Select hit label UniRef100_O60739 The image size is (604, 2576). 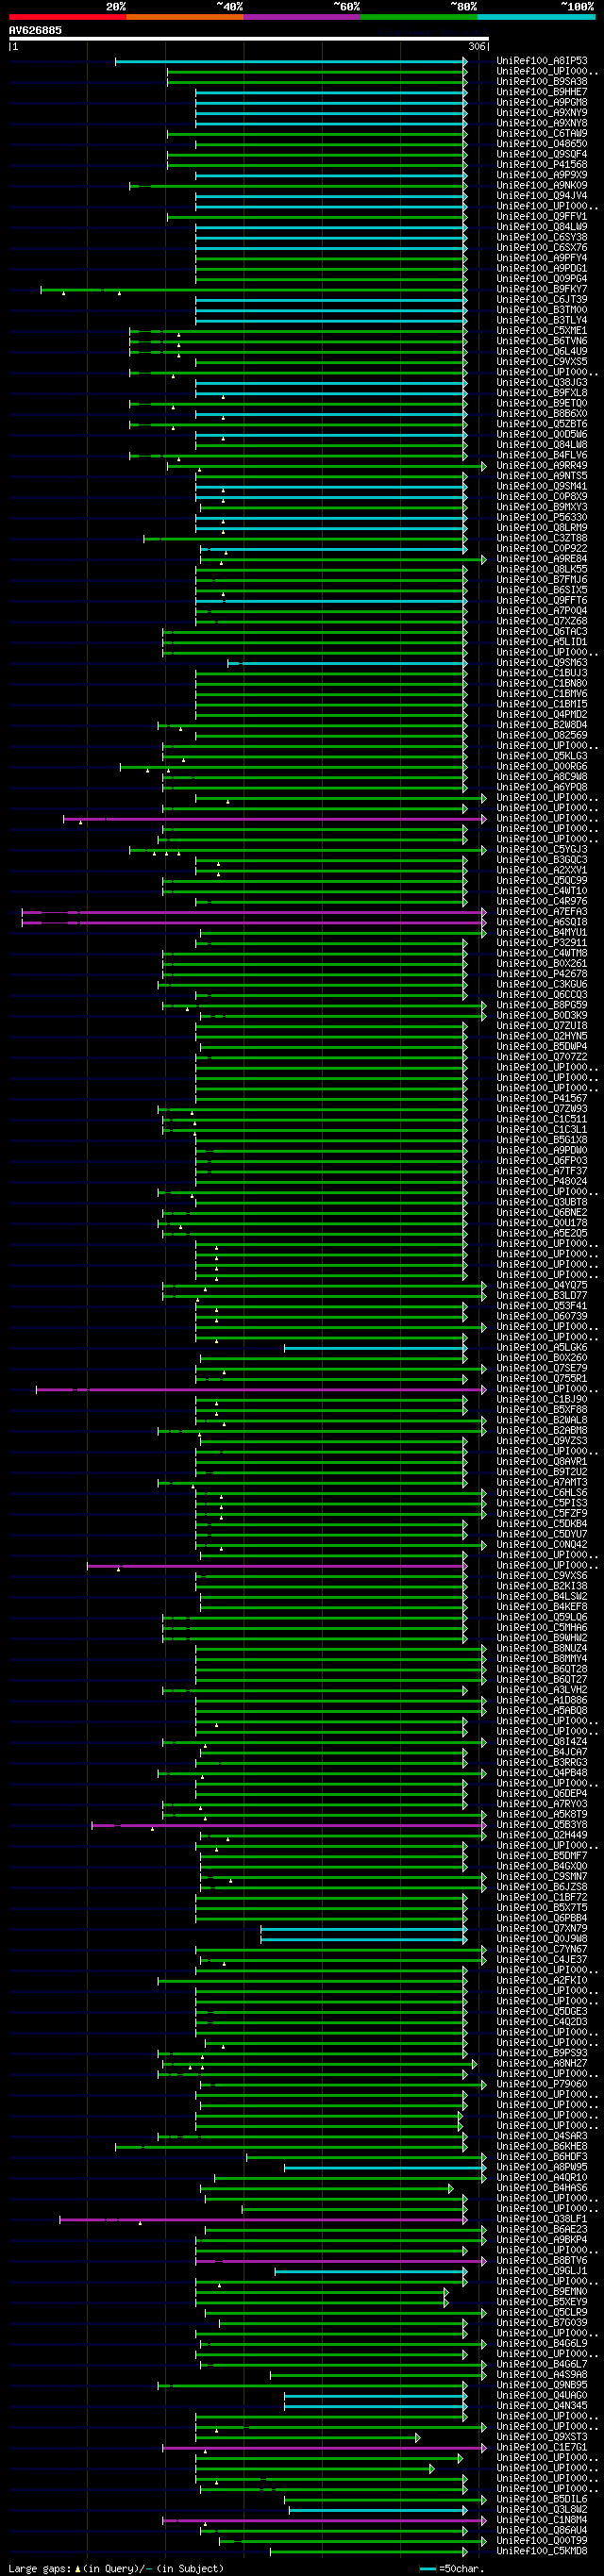(x=542, y=1316)
